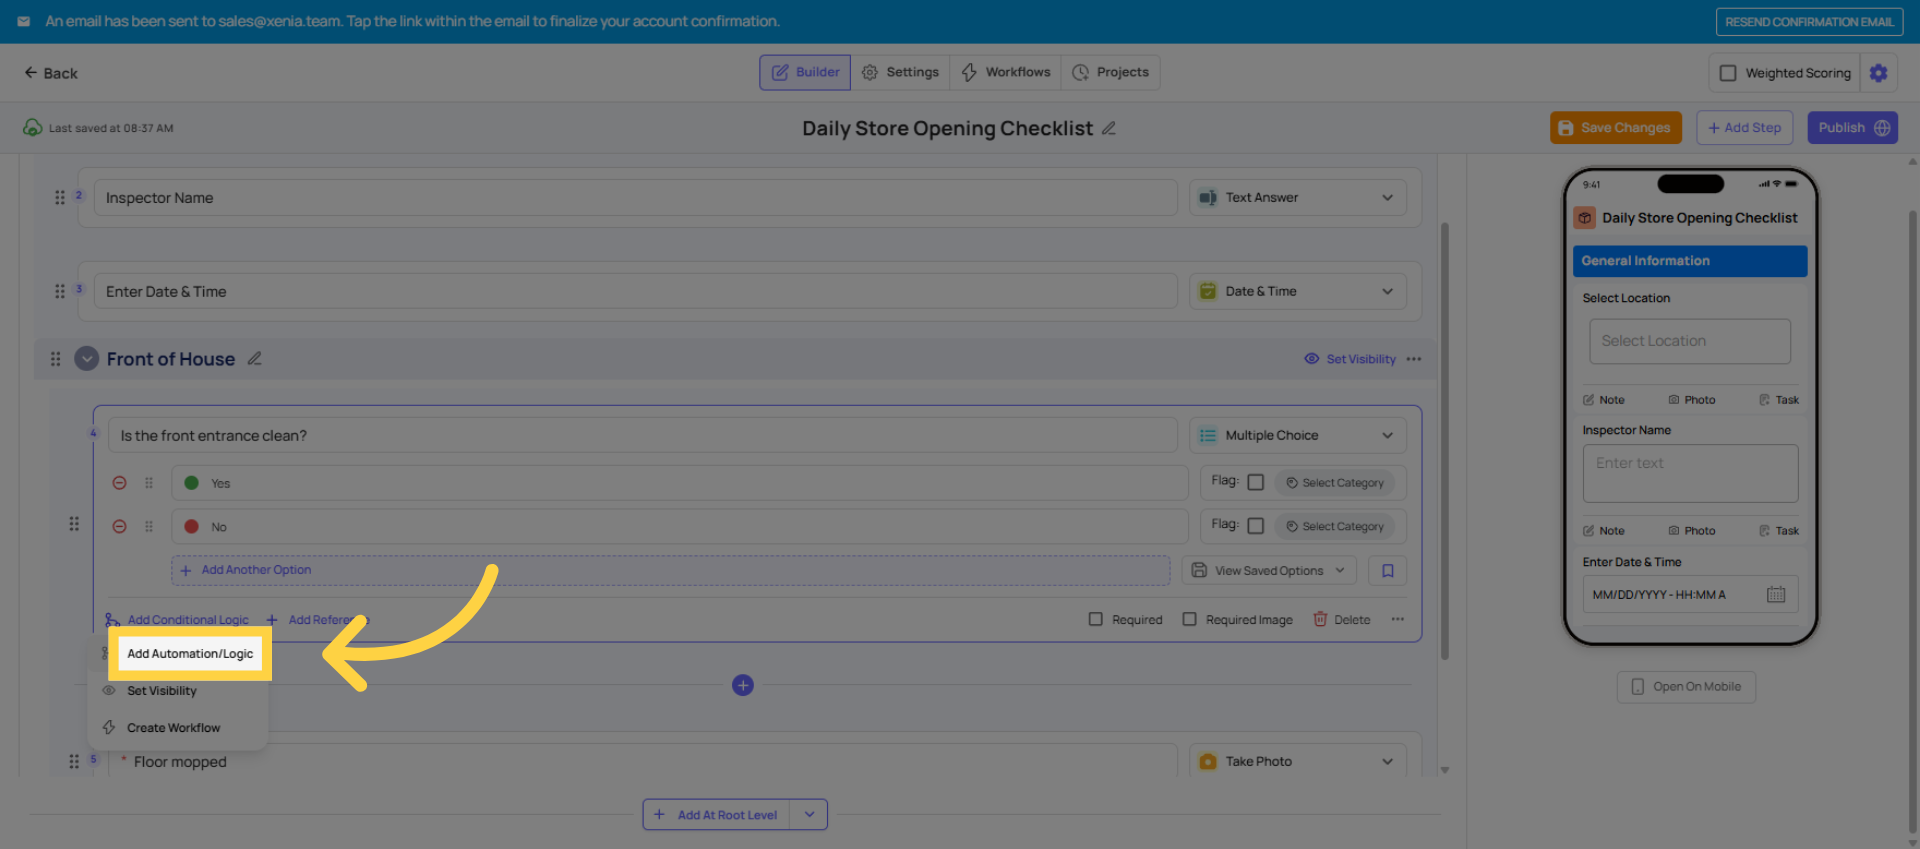Viewport: 1920px width, 849px height.
Task: Open front entrance step three-dot menu
Action: tap(1398, 619)
